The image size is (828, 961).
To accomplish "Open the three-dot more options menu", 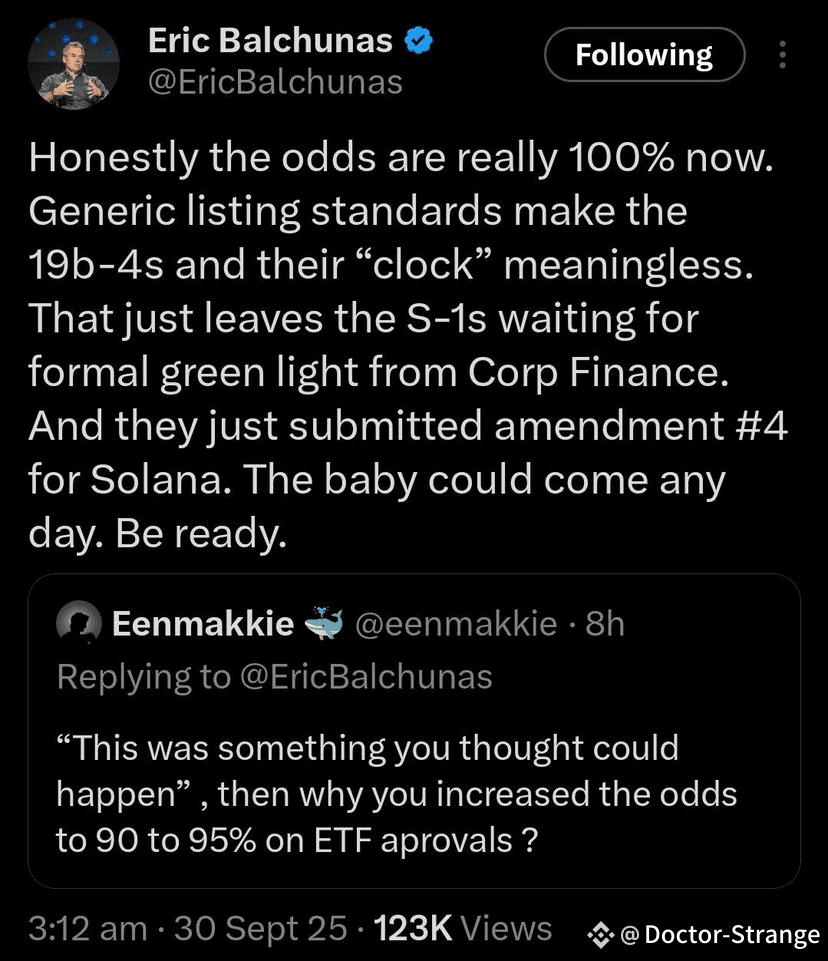I will [x=783, y=54].
